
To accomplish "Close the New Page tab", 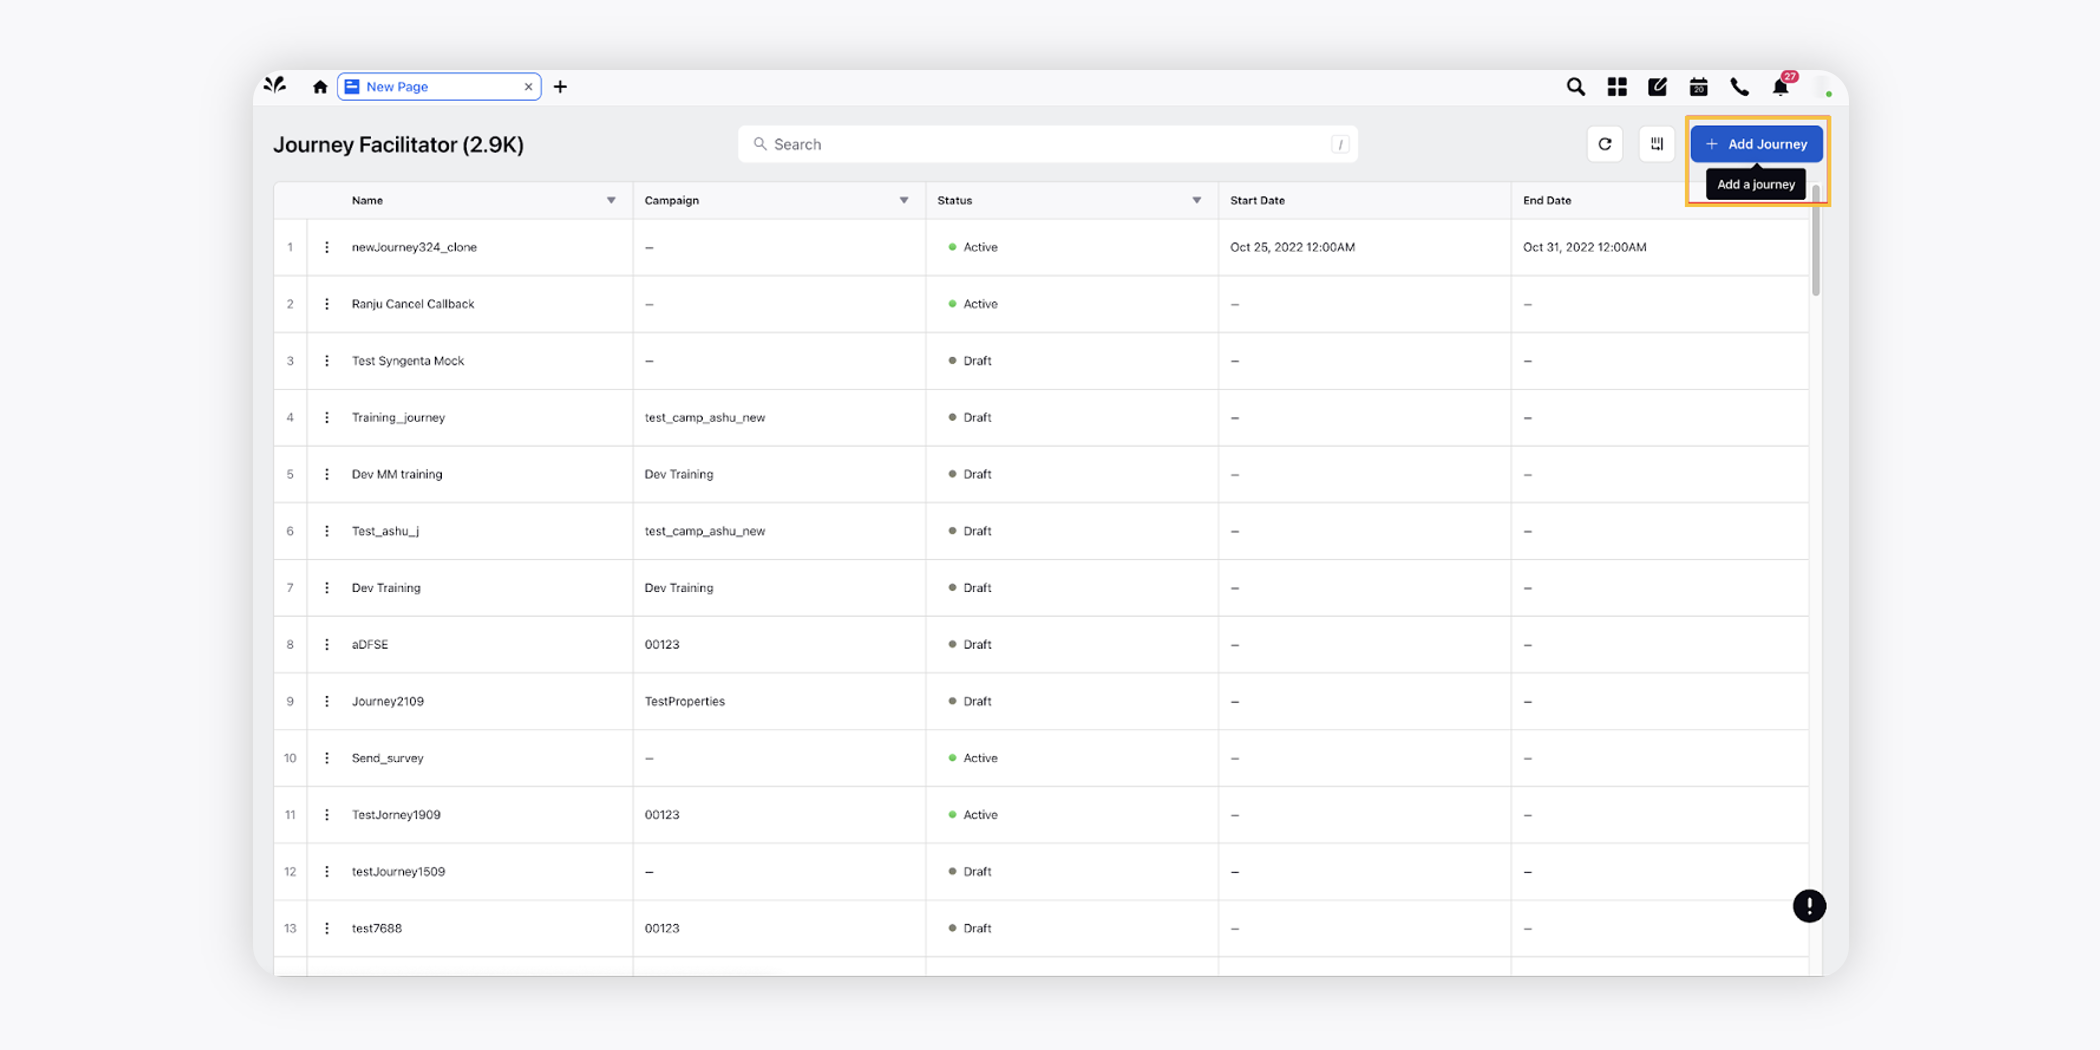I will coord(528,87).
